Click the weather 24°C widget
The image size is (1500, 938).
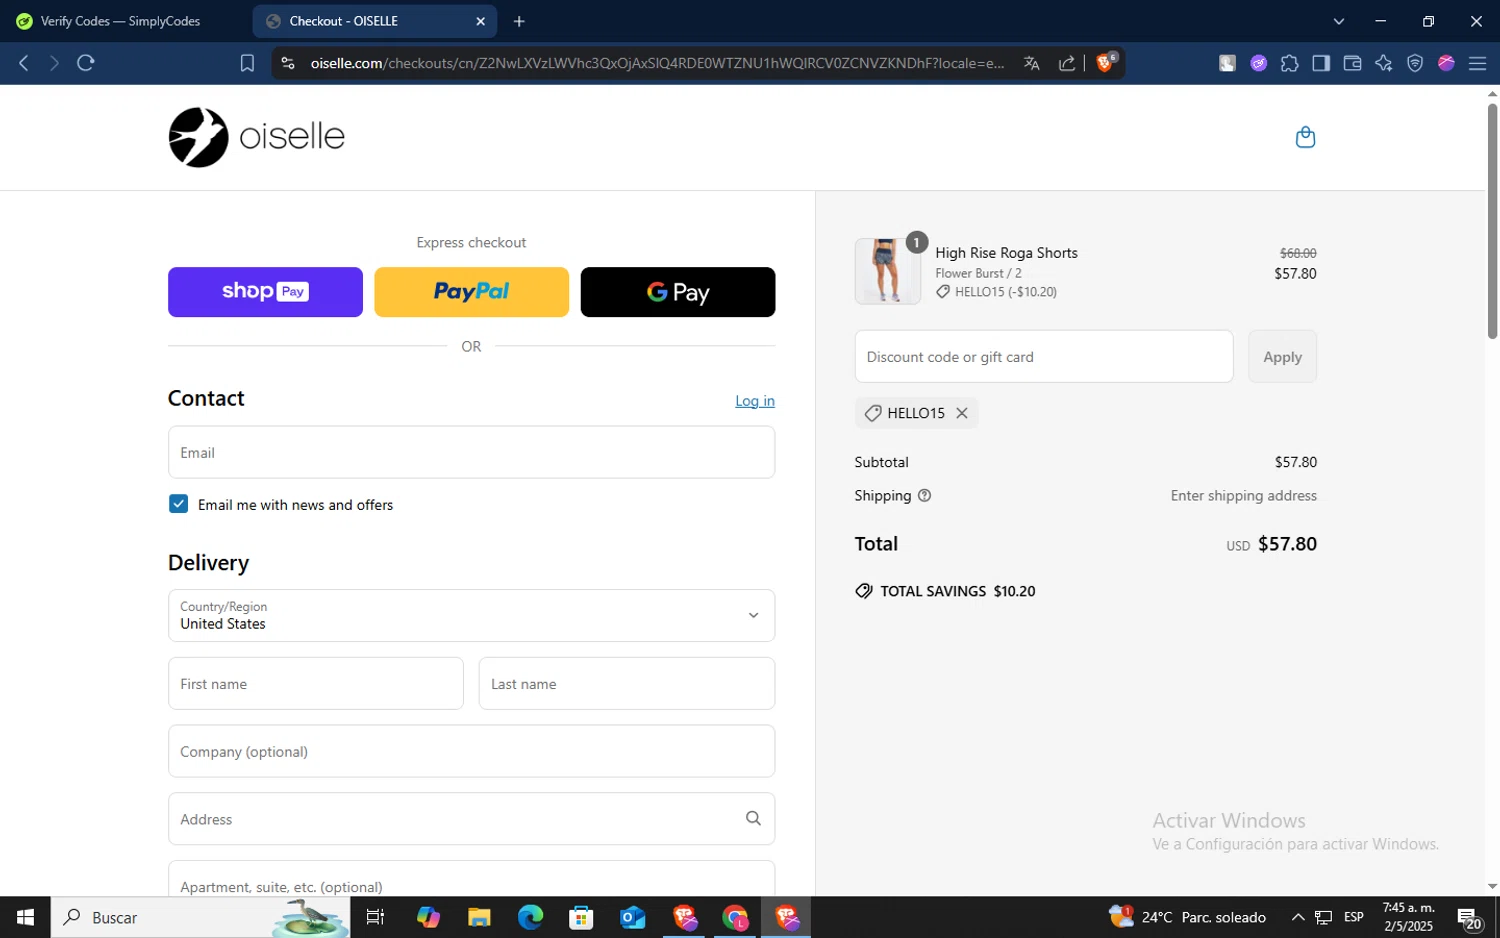1188,917
